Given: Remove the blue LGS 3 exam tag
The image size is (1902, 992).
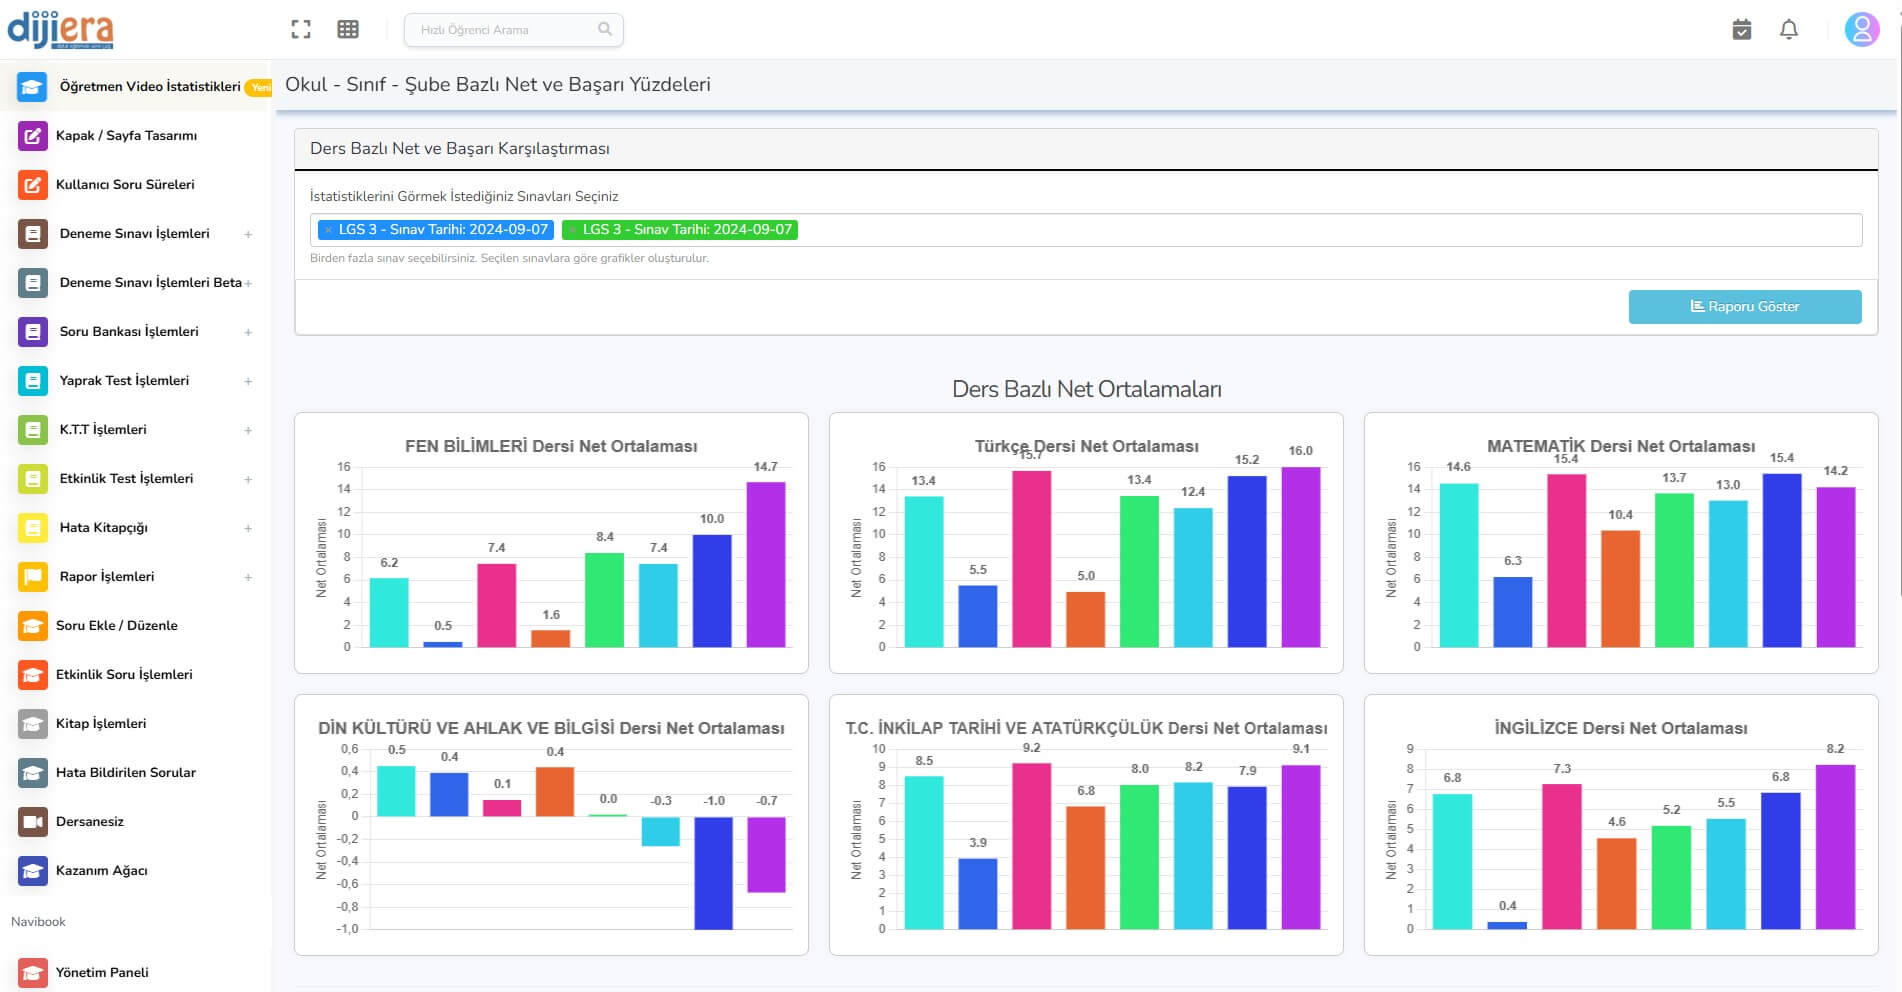Looking at the screenshot, I should 328,230.
